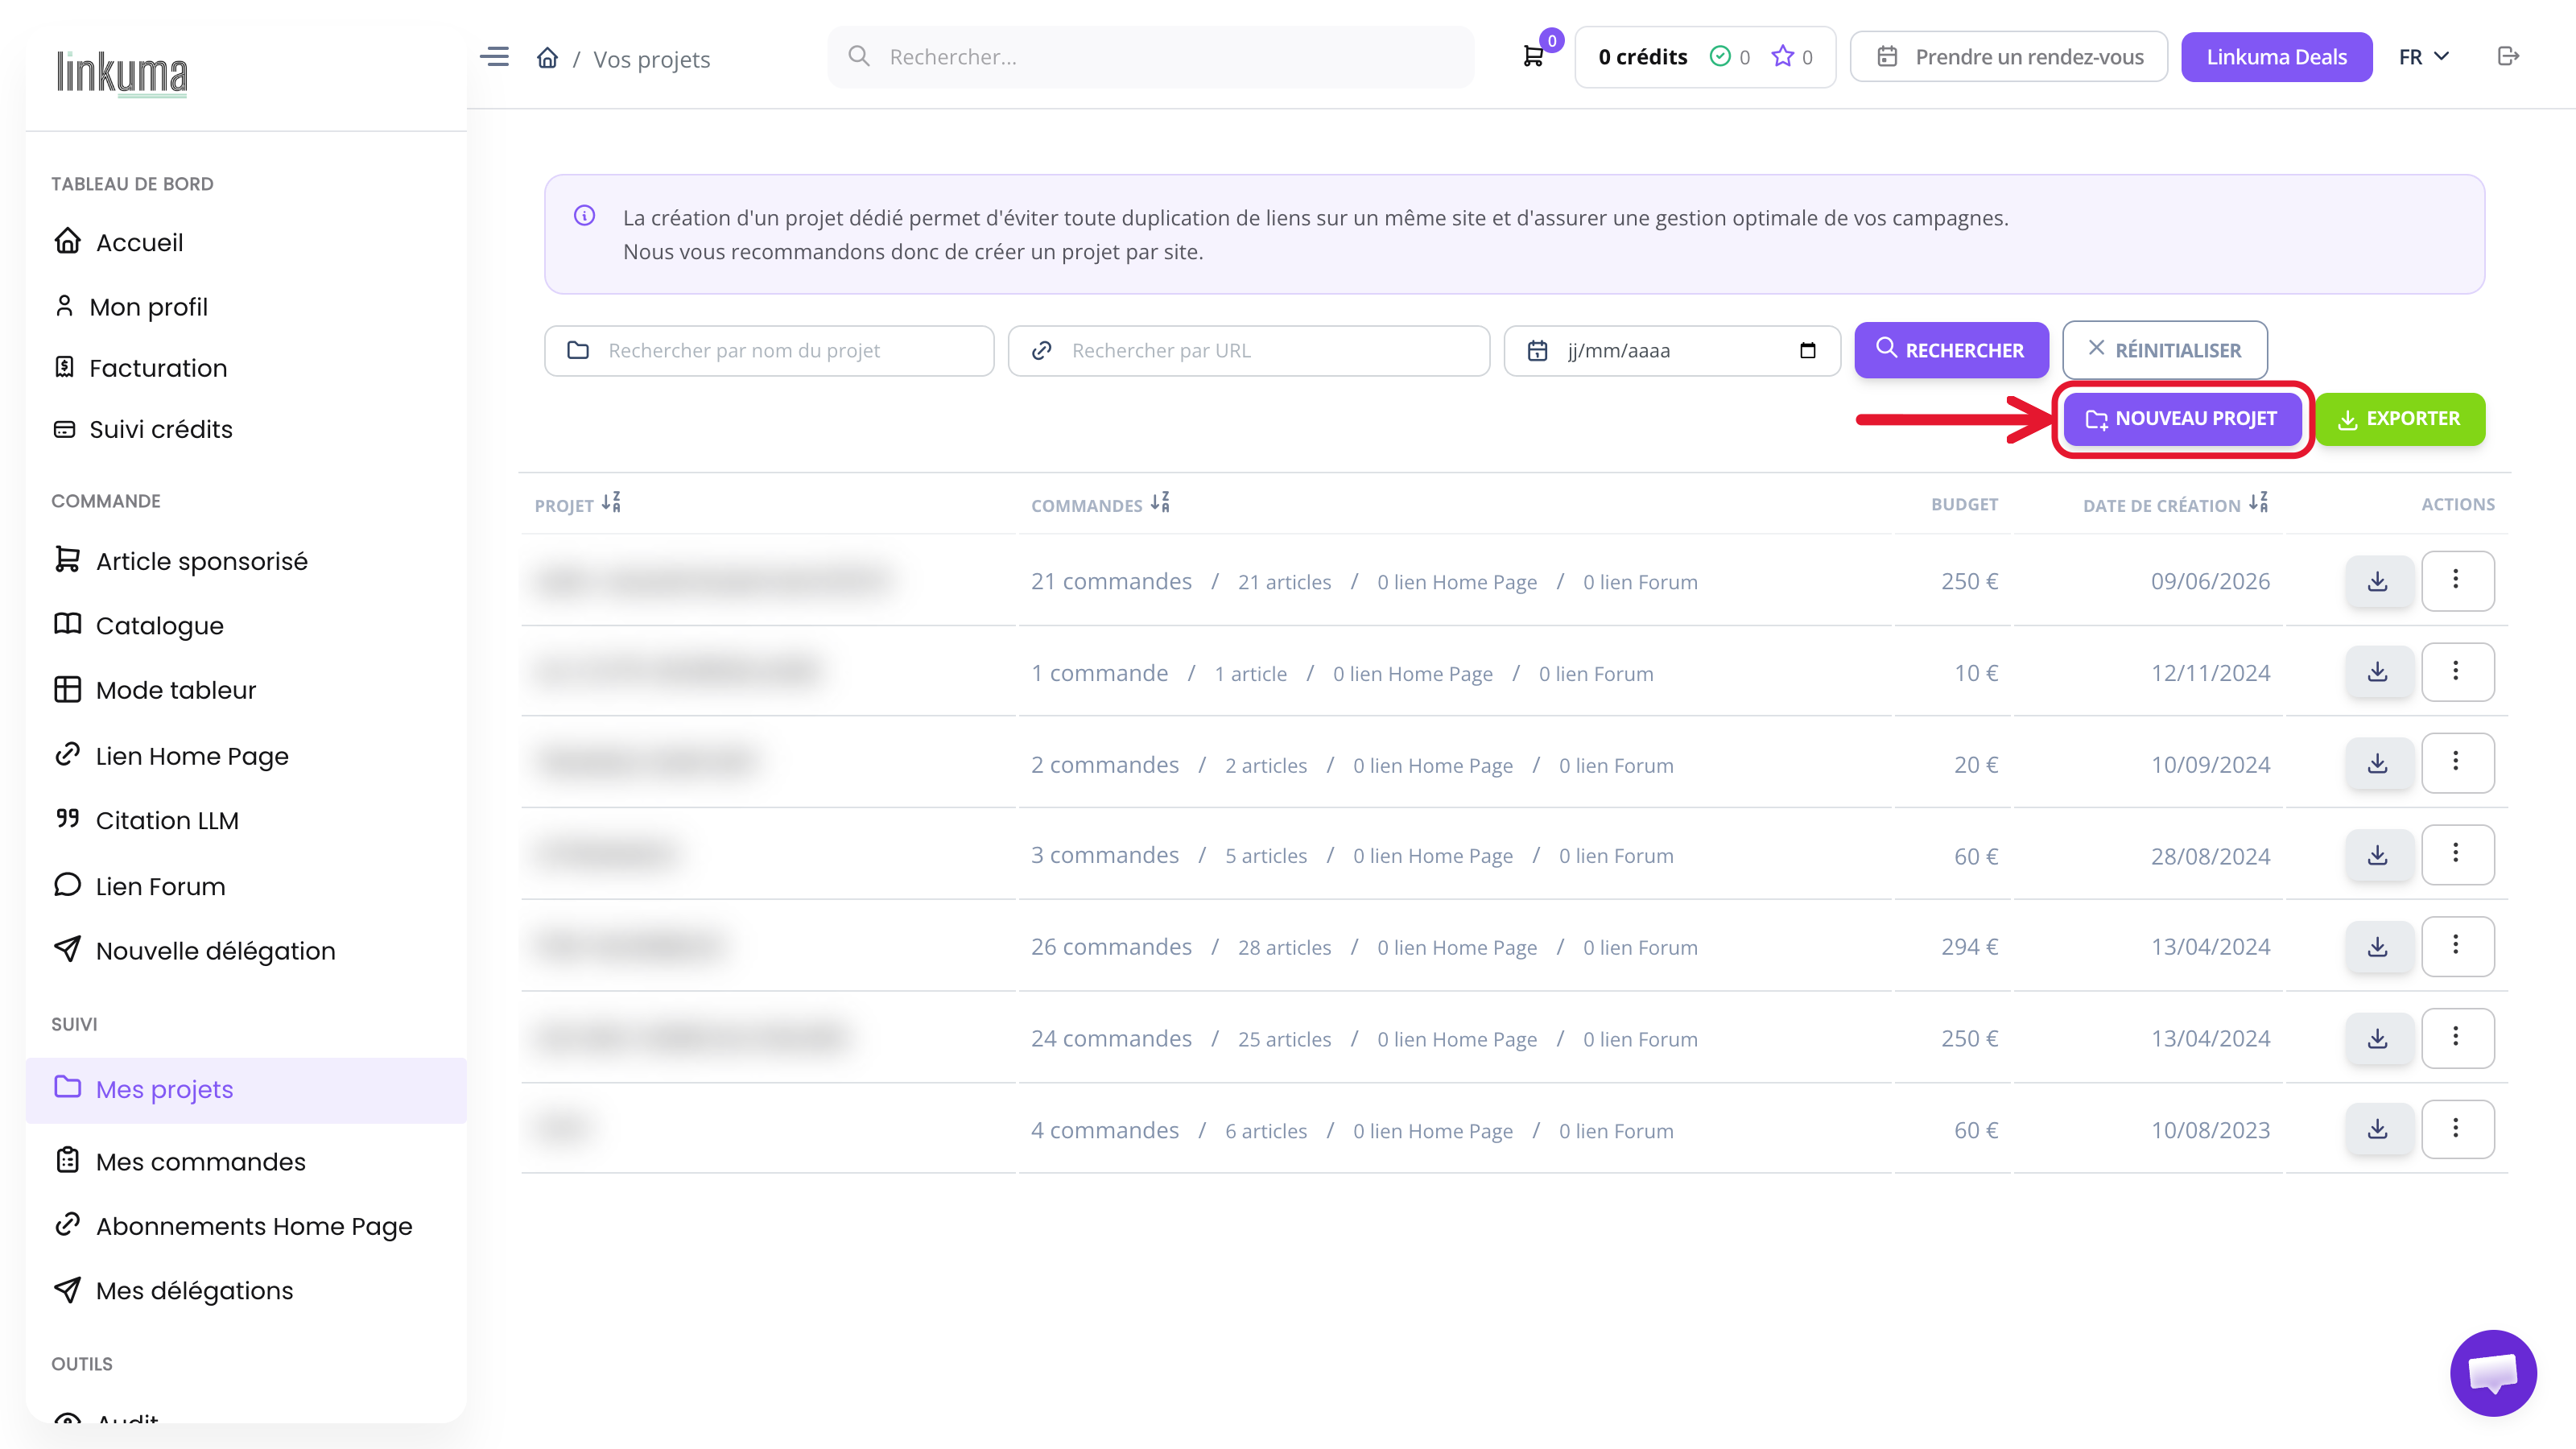Click the linkuma logo

pos(122,73)
